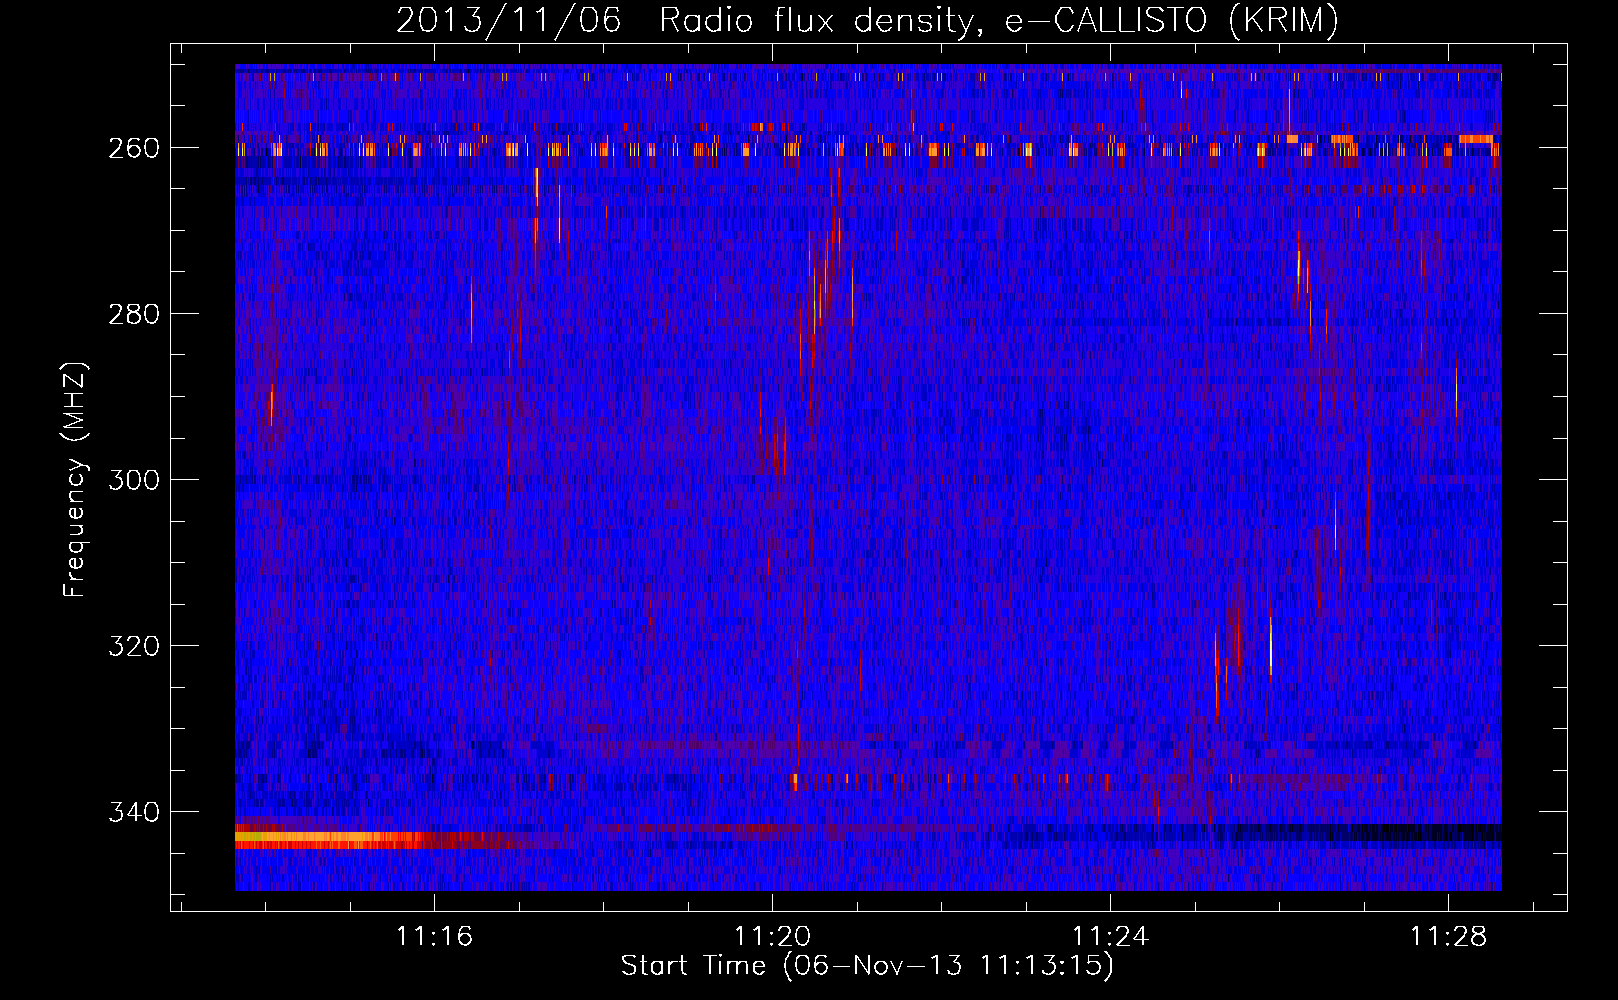The image size is (1618, 1000).
Task: Click the 300 frequency tick label
Action: (134, 480)
